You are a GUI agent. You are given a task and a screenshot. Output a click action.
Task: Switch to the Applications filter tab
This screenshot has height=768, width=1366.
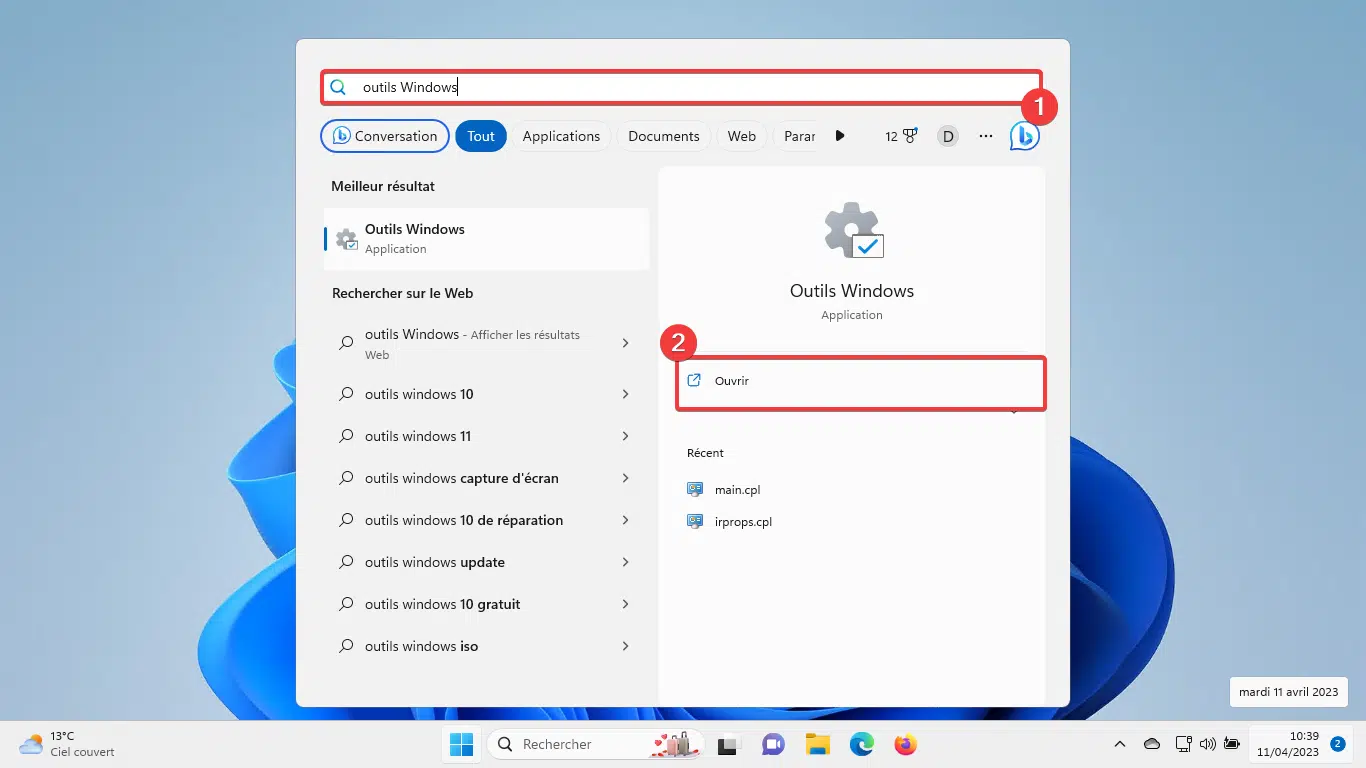coord(561,136)
